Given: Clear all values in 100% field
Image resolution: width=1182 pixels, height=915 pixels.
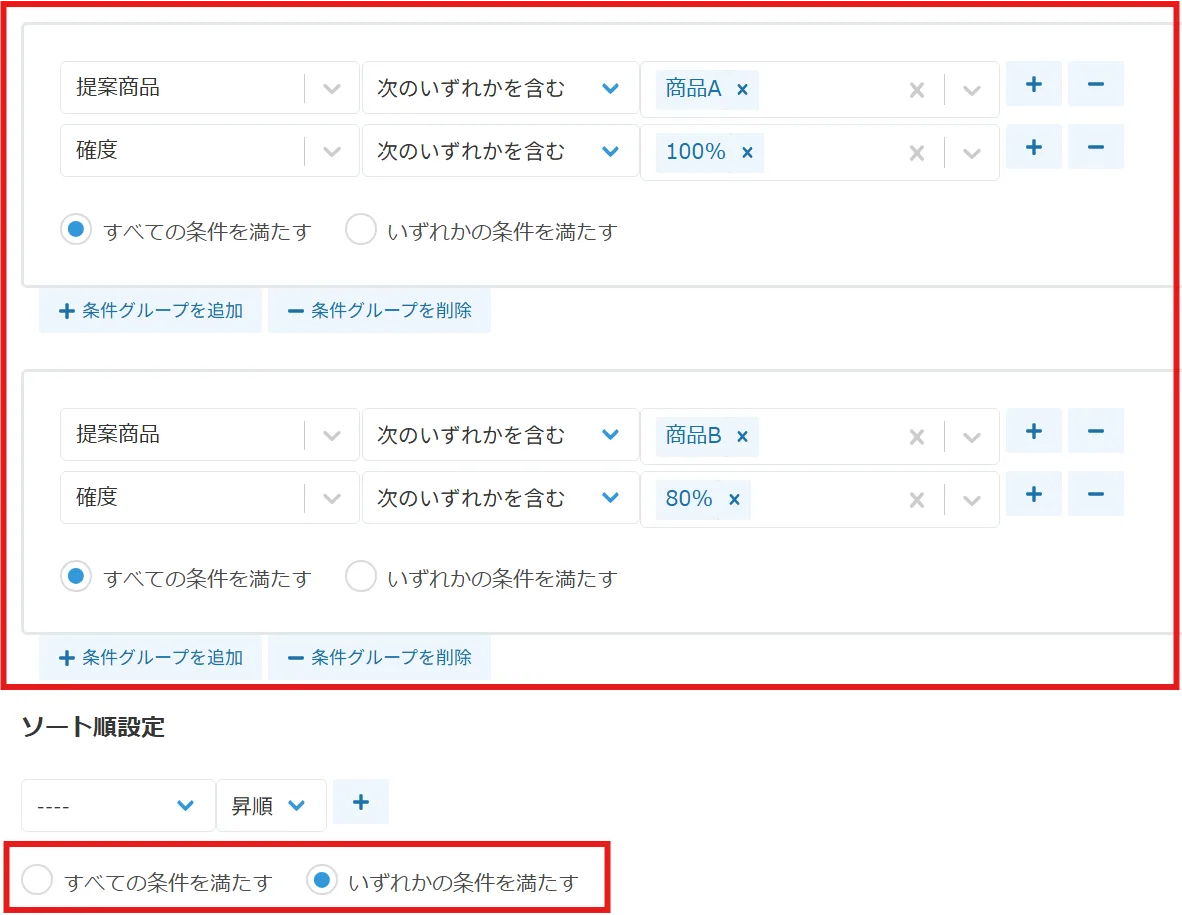Looking at the screenshot, I should coord(917,153).
